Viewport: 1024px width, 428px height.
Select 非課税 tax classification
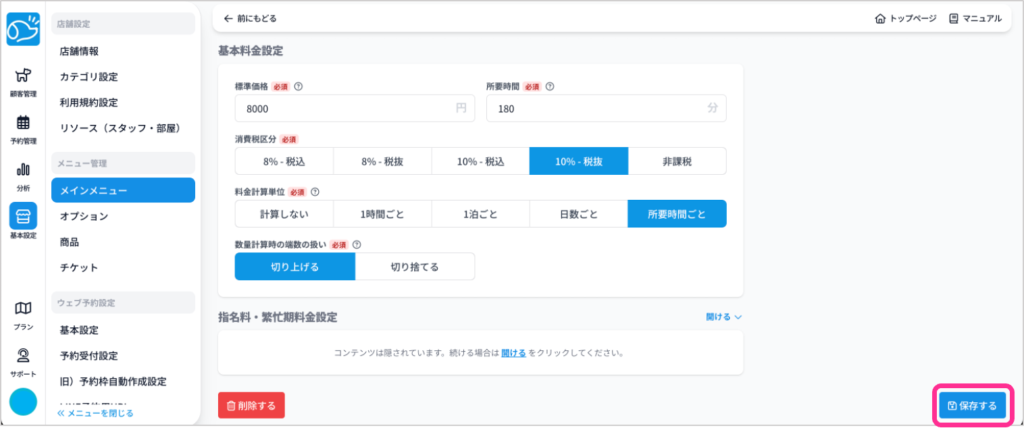[x=677, y=161]
